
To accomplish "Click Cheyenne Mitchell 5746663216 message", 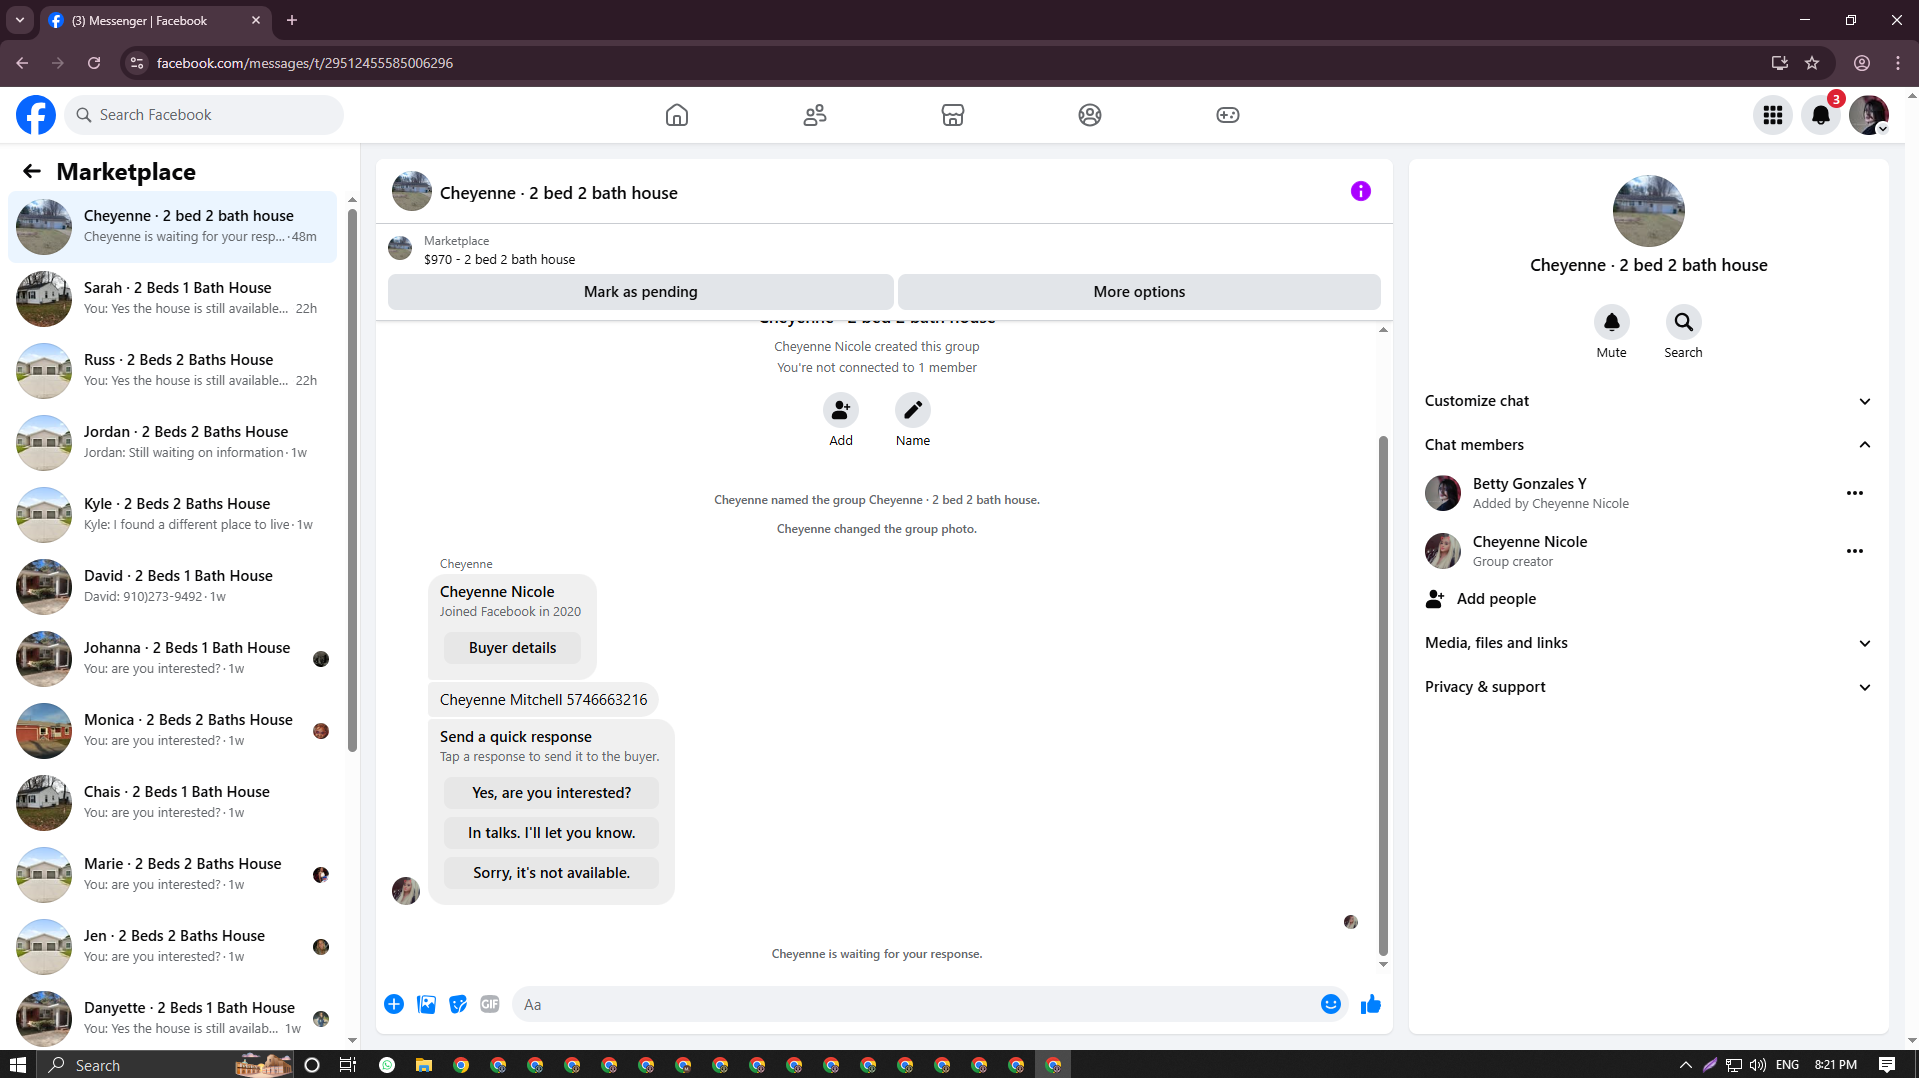I will [x=543, y=700].
